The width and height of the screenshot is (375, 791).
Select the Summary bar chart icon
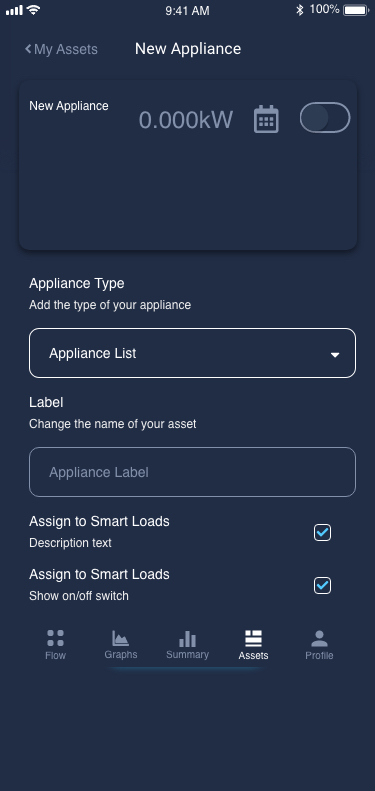pyautogui.click(x=187, y=639)
